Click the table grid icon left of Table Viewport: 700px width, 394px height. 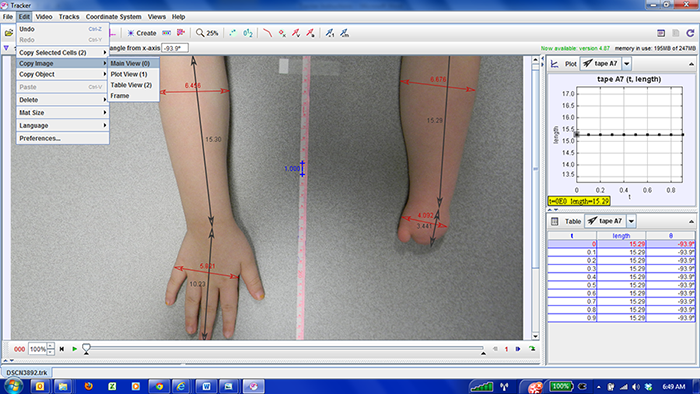click(554, 221)
